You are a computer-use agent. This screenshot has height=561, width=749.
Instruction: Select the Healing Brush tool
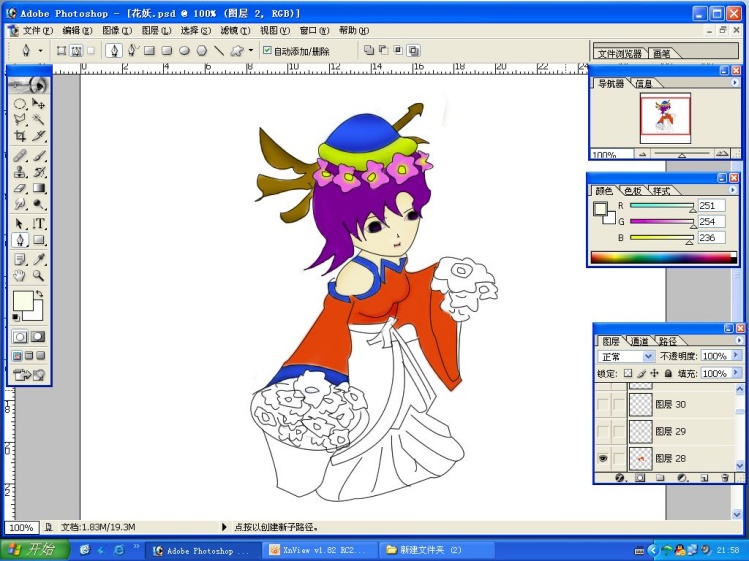coord(20,156)
